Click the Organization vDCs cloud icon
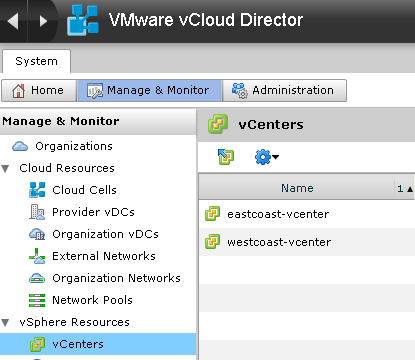415x360 pixels. pos(37,234)
